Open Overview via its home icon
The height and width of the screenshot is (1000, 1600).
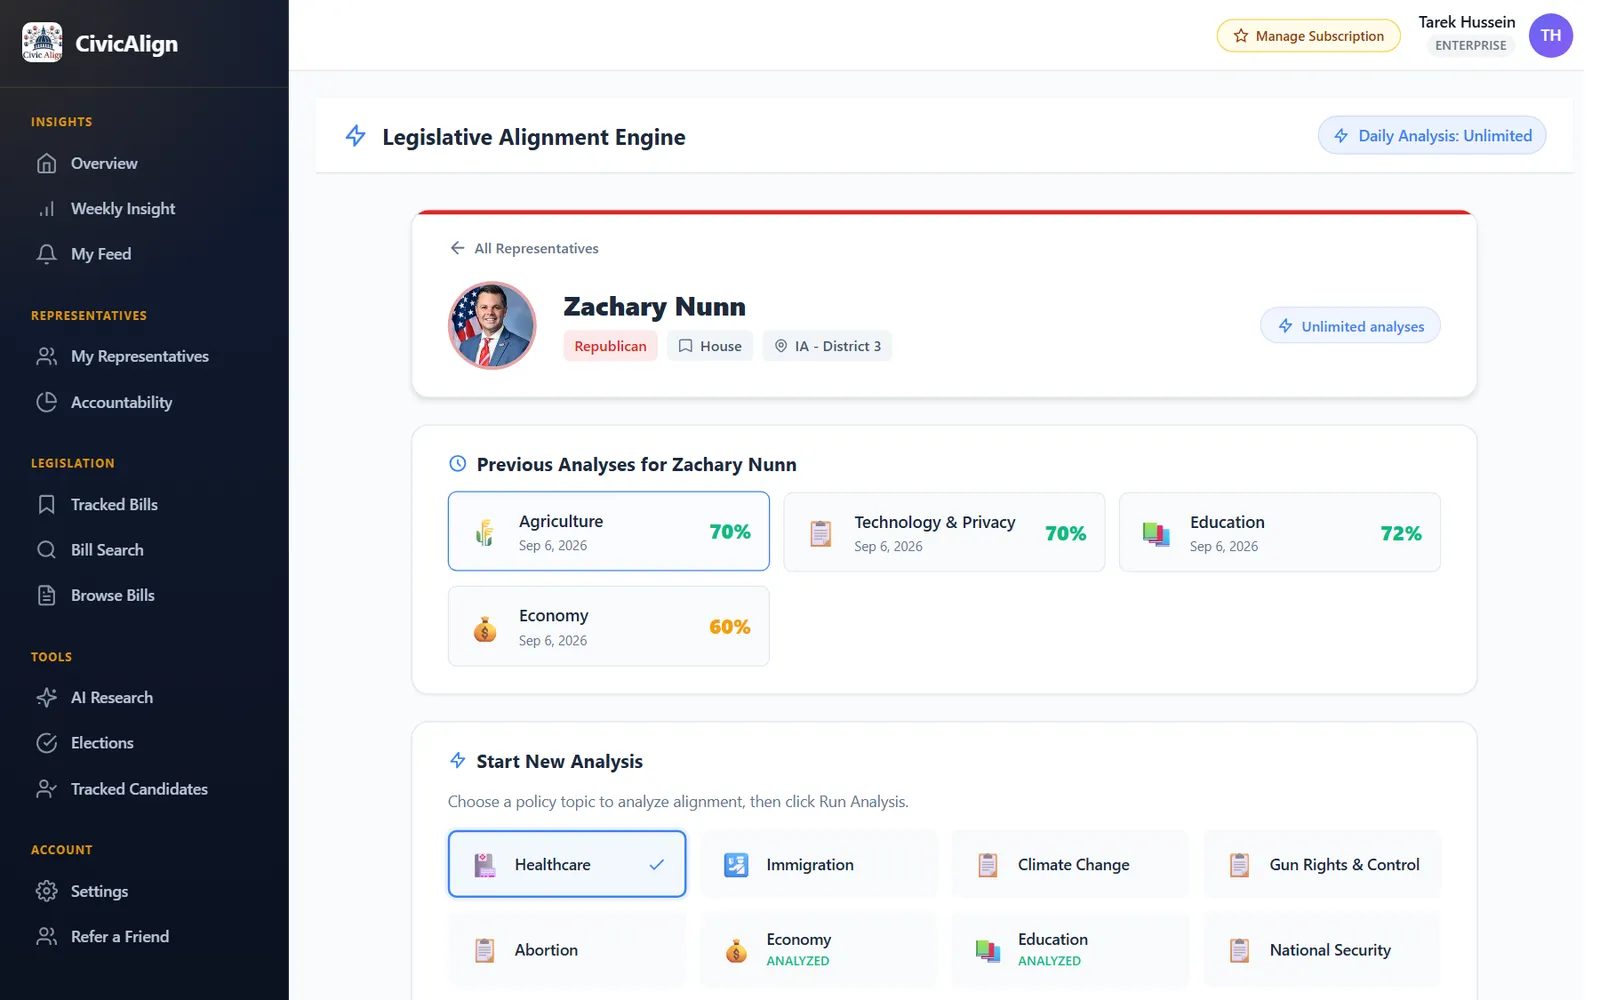click(46, 163)
